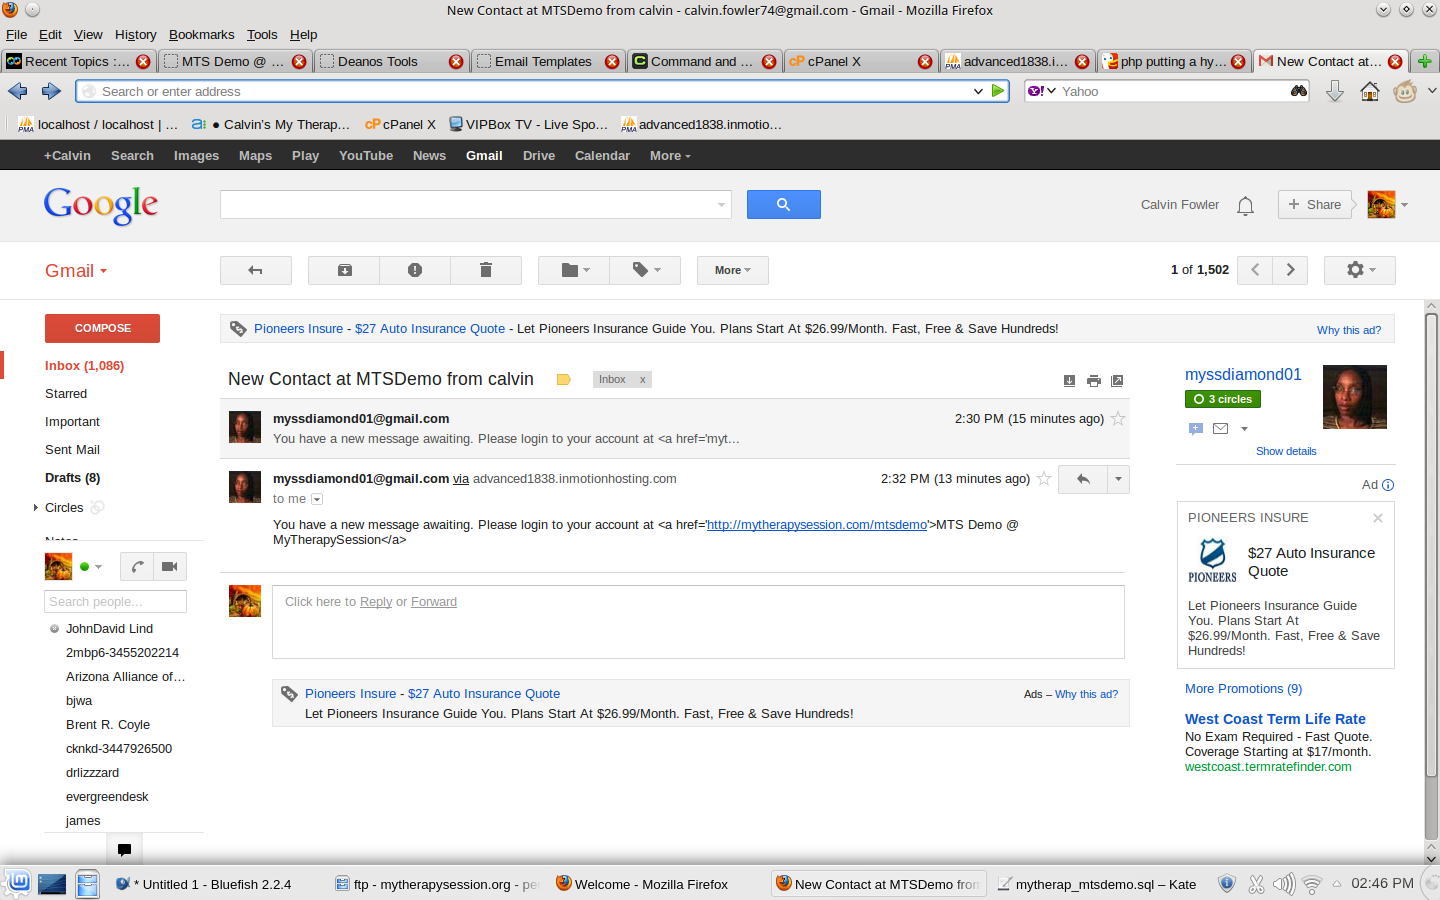Viewport: 1440px width, 900px height.
Task: Show details arrow next to 'to me'
Action: (x=317, y=499)
